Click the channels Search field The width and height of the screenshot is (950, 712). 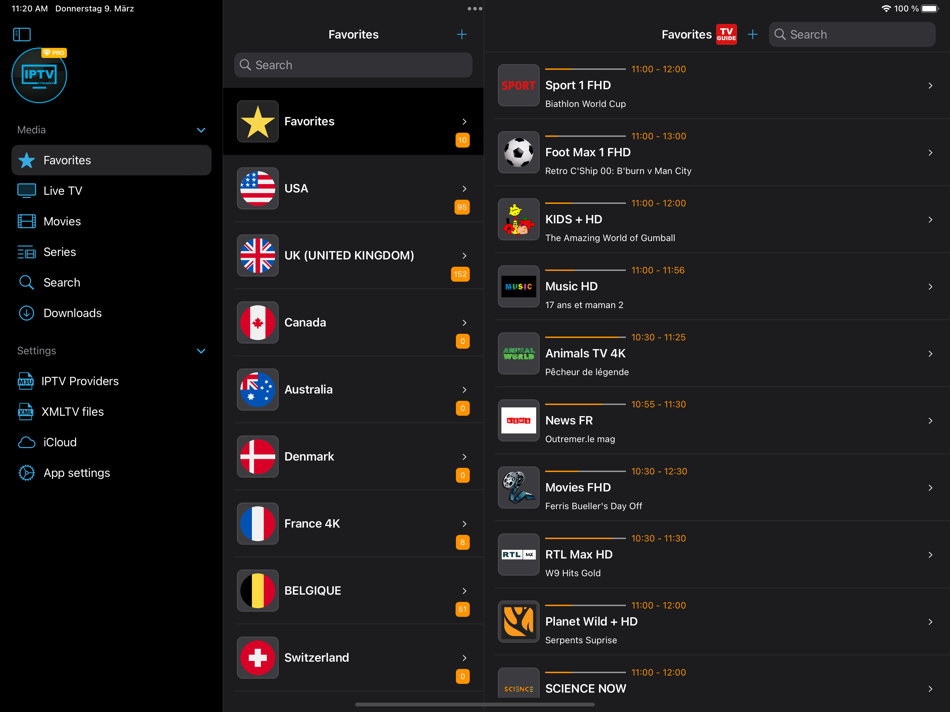[852, 35]
